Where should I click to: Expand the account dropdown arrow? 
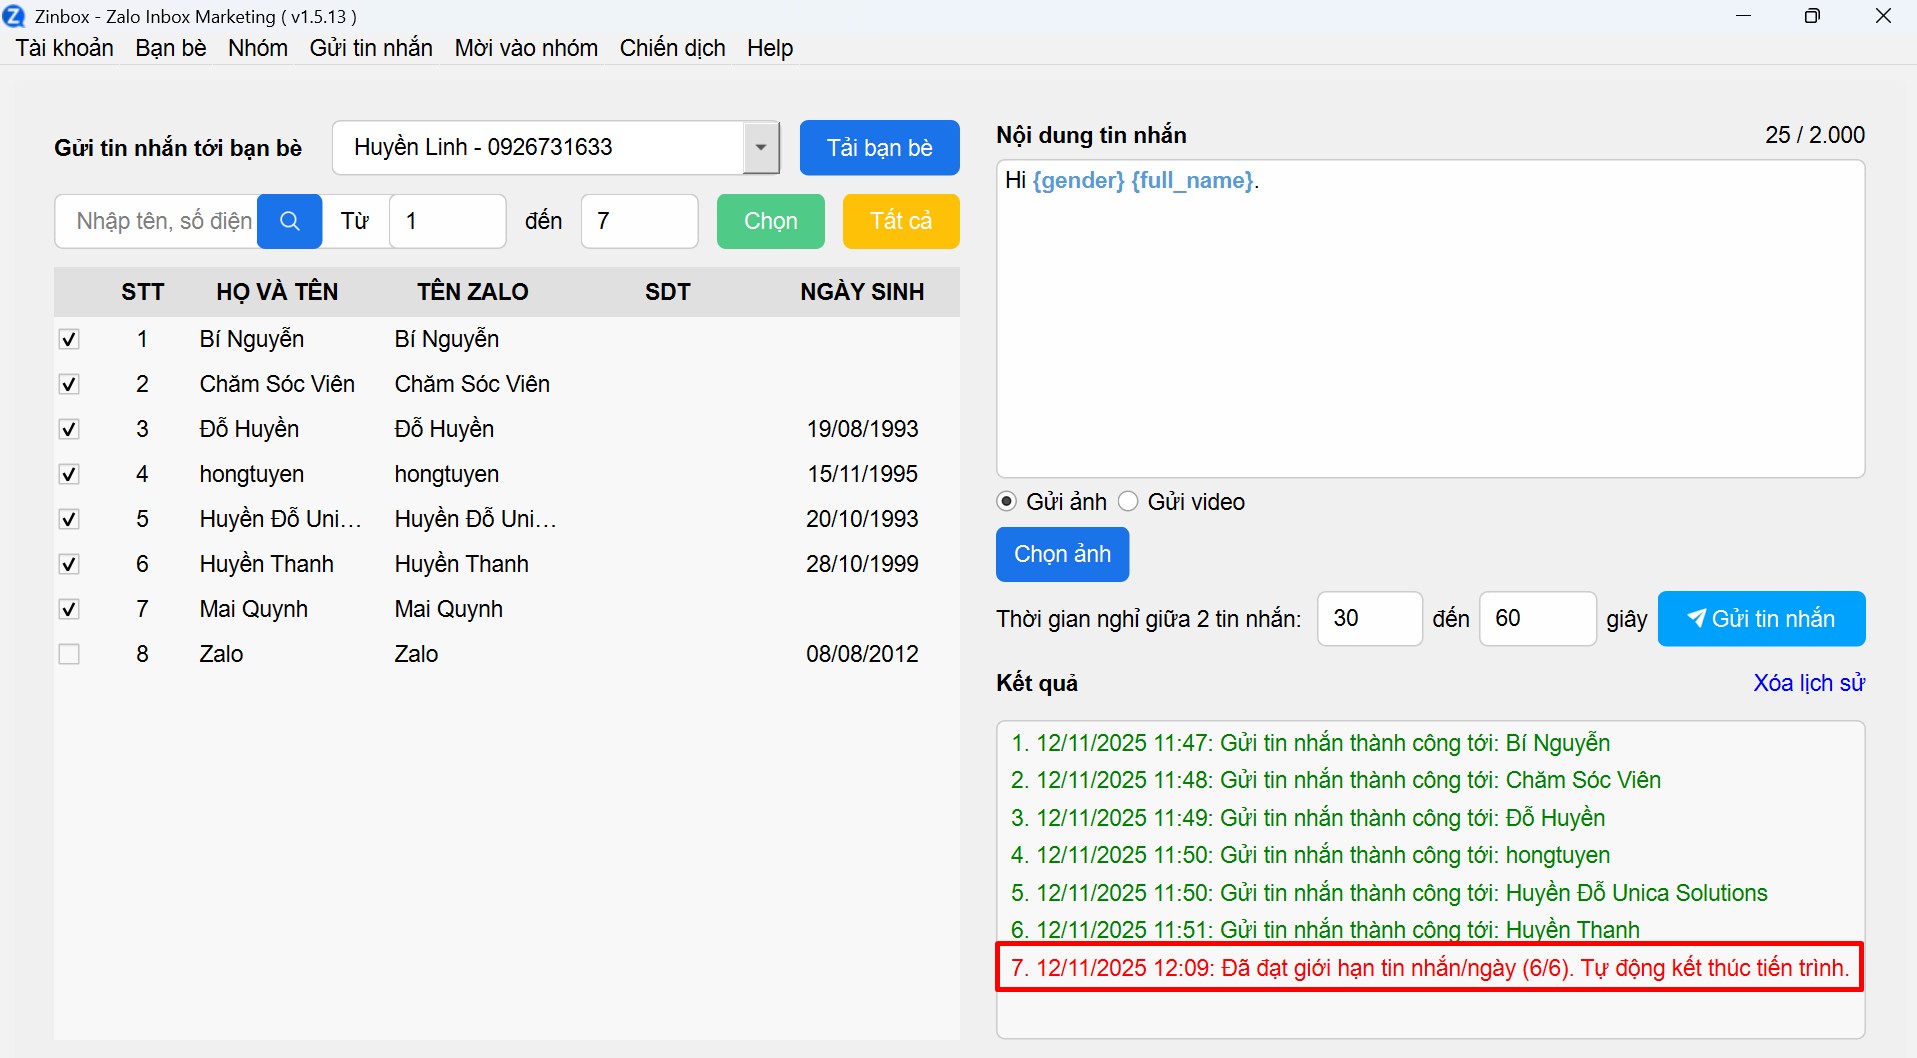[761, 148]
